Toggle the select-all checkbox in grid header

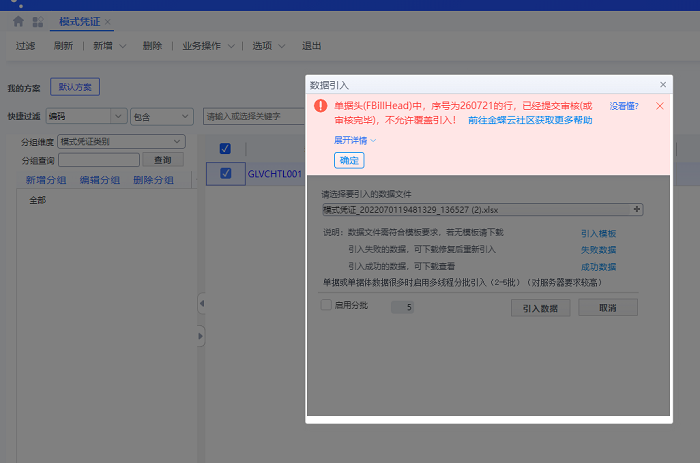pos(225,149)
